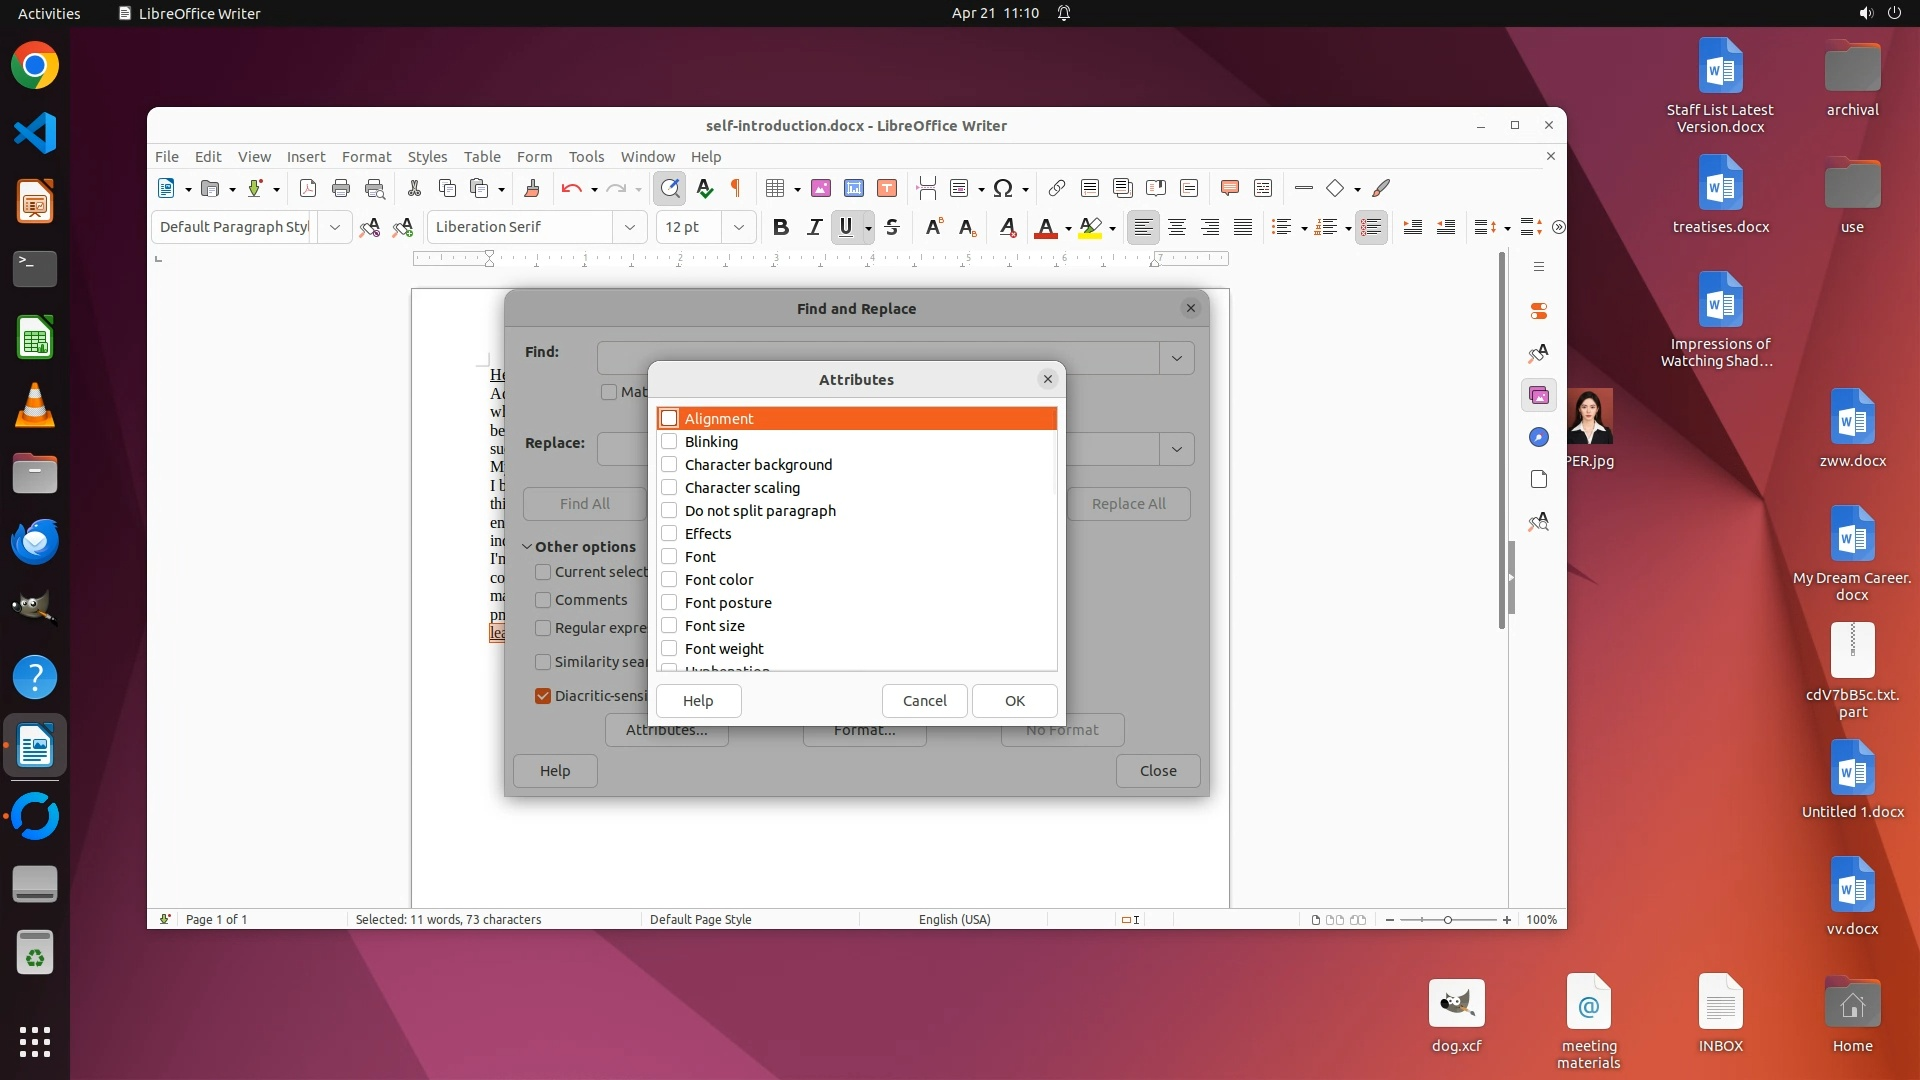Click the Italic formatting icon
This screenshot has height=1080, width=1920.
click(814, 227)
